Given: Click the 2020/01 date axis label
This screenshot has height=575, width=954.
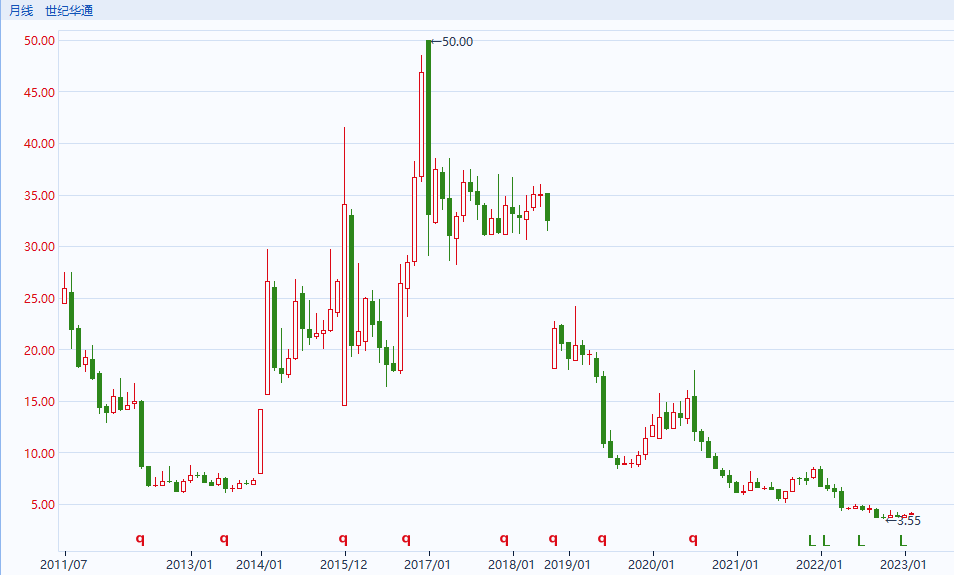Looking at the screenshot, I should pos(652,565).
